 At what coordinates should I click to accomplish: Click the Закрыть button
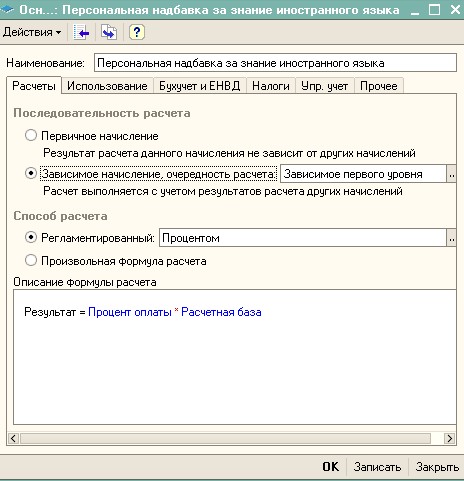click(x=437, y=467)
